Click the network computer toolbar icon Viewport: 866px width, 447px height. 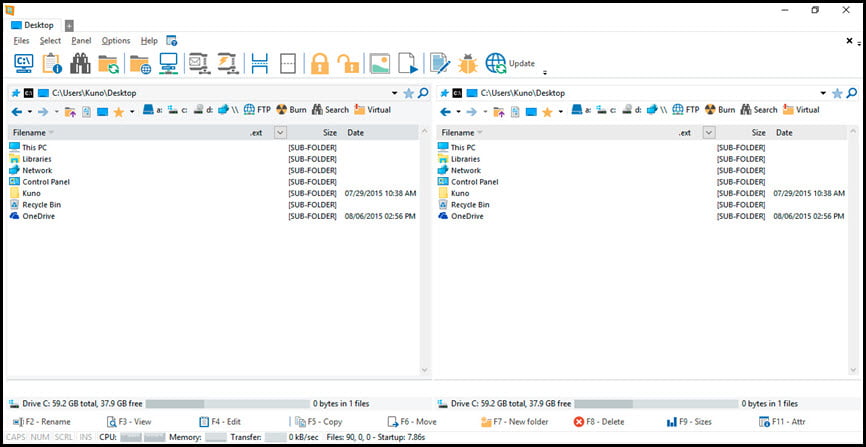click(168, 63)
